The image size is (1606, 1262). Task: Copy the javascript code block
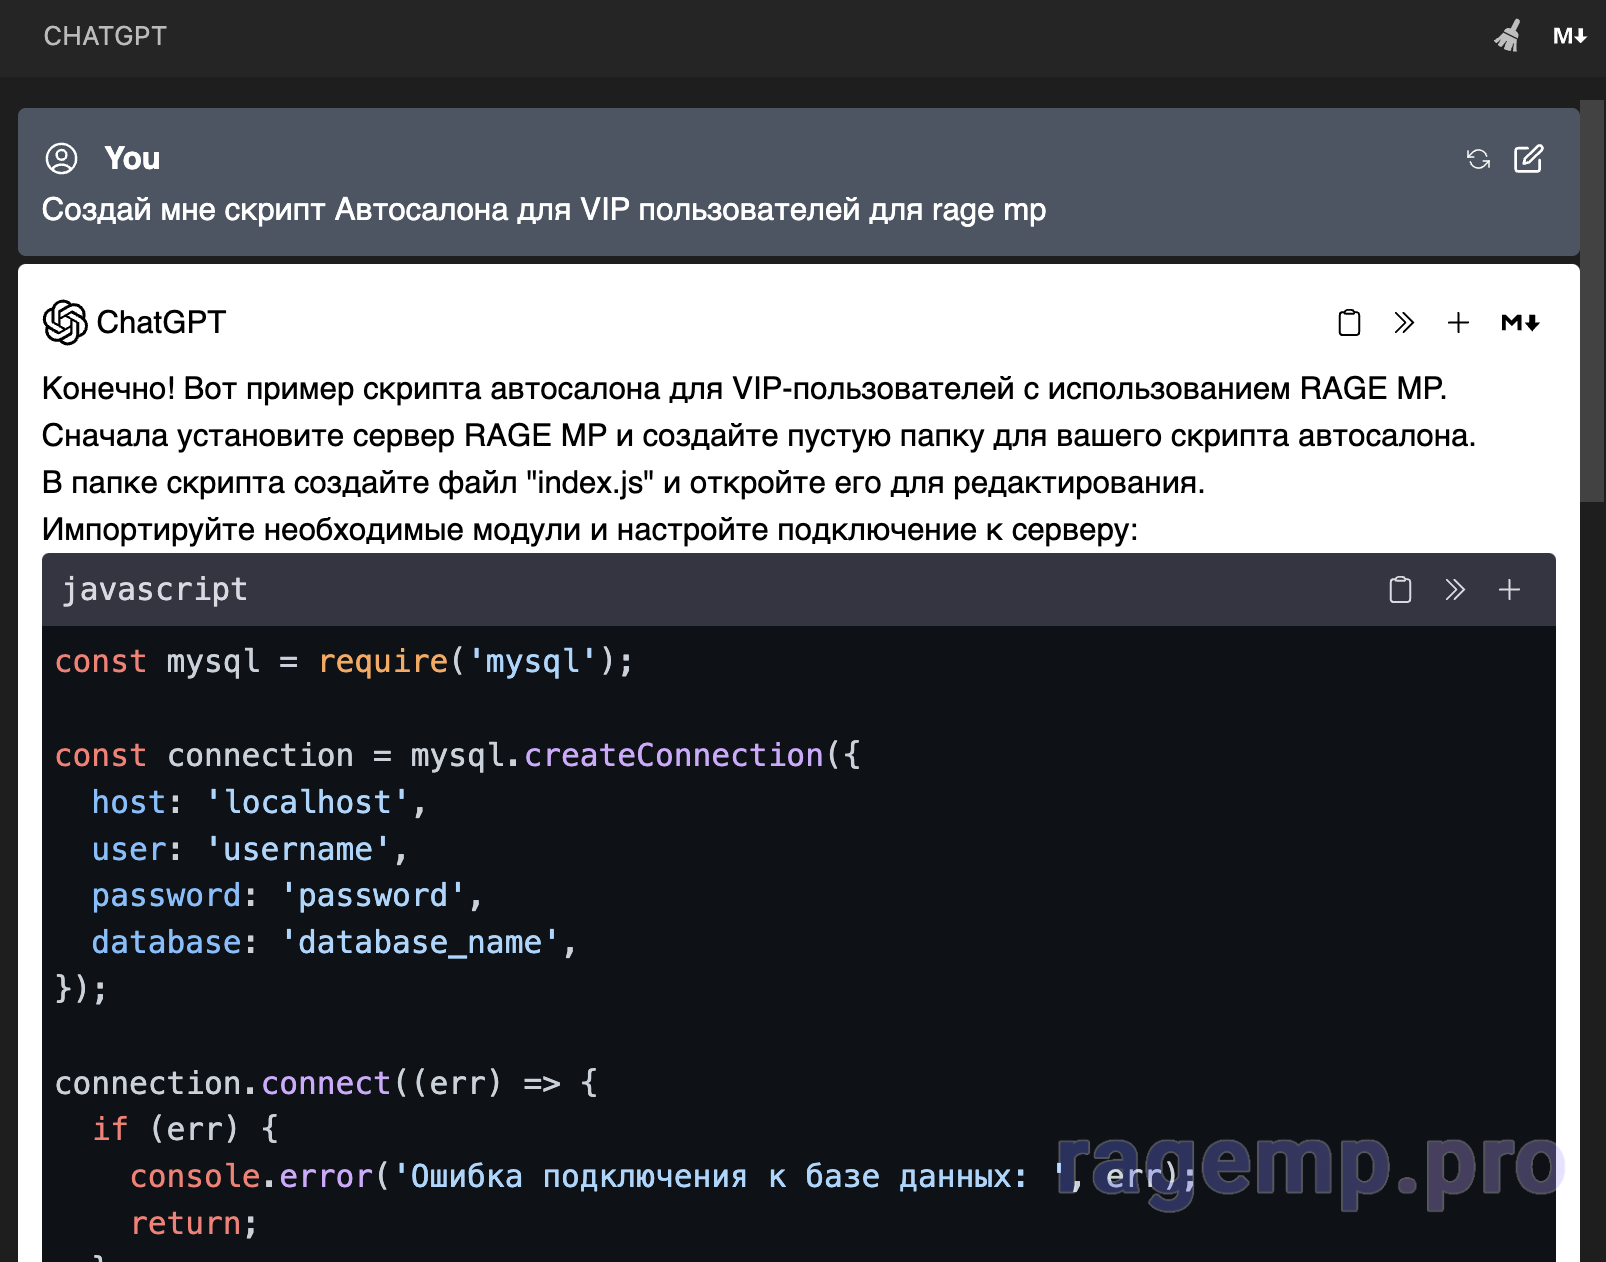(x=1400, y=590)
